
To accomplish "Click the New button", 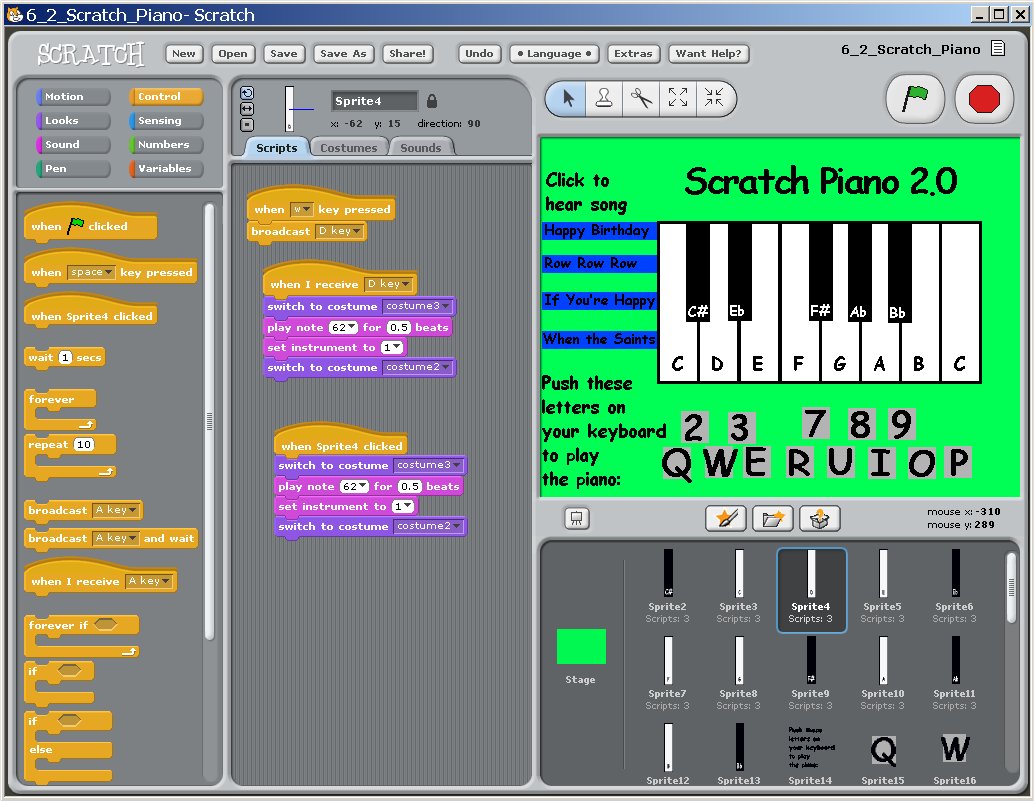I will tap(184, 53).
